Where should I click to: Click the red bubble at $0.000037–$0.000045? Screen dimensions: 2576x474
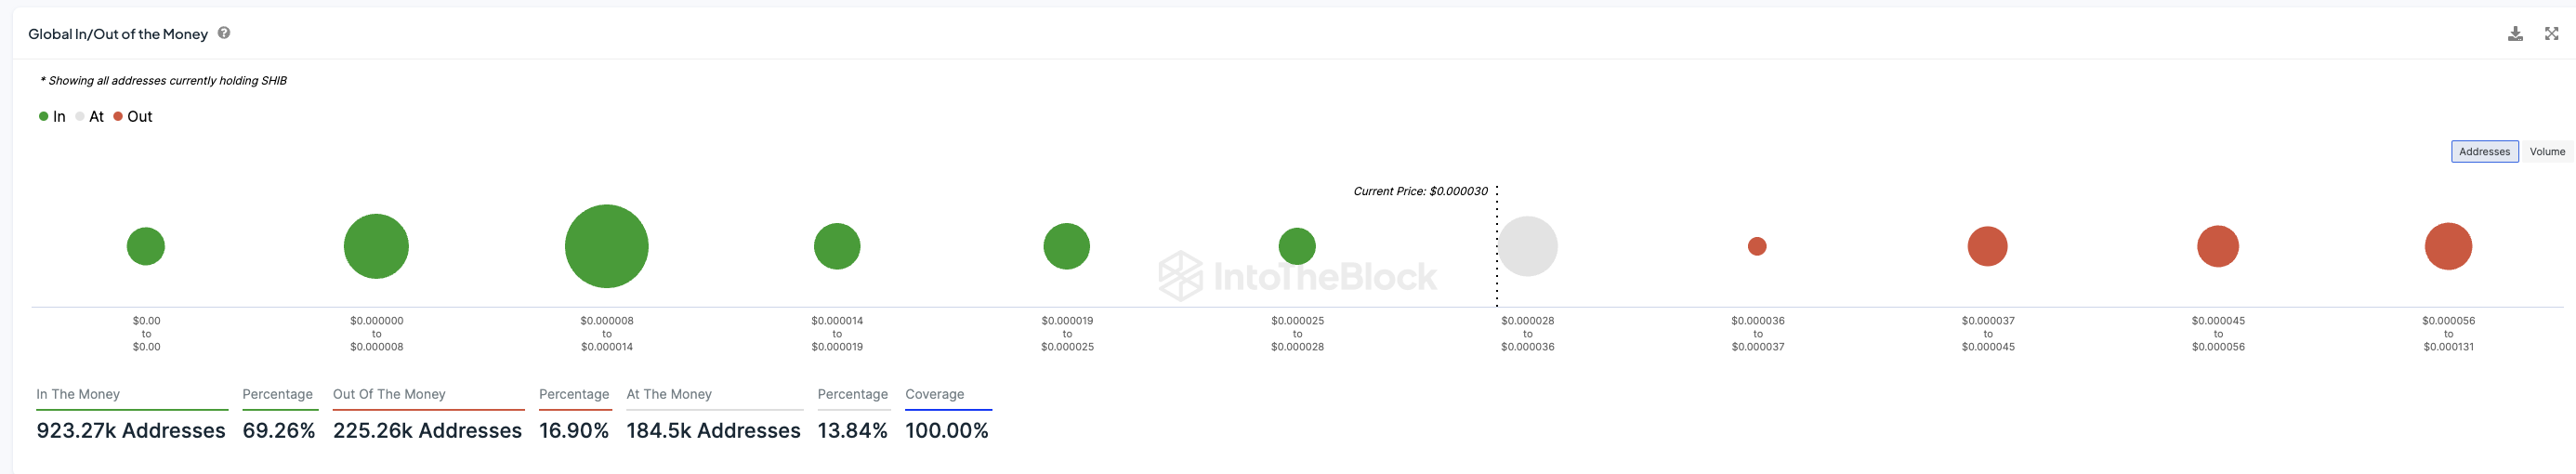coord(1987,246)
